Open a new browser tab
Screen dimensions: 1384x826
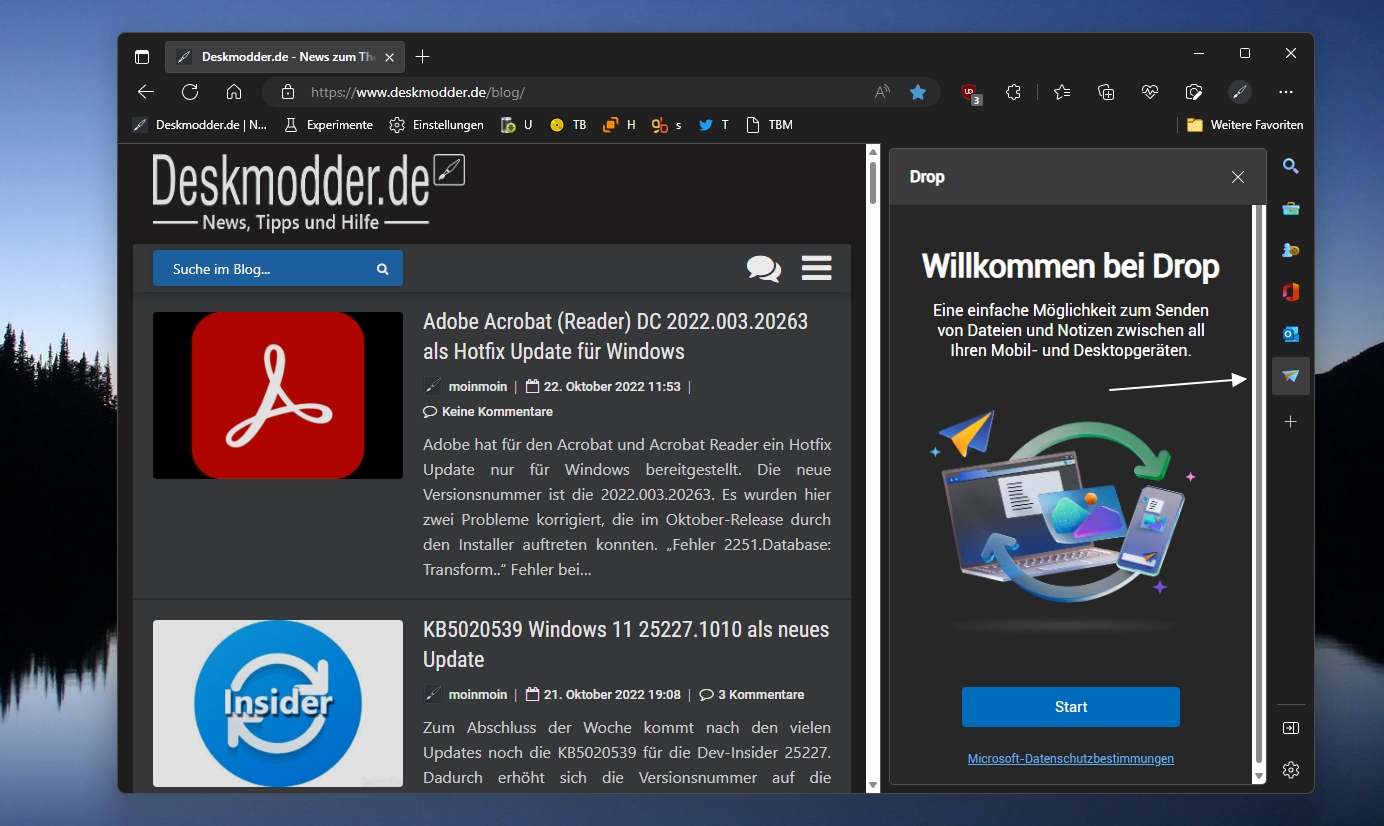click(423, 57)
